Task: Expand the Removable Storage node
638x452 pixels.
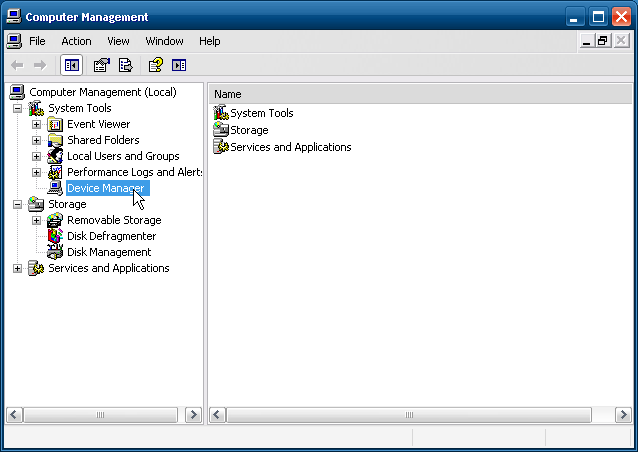Action: coord(36,220)
